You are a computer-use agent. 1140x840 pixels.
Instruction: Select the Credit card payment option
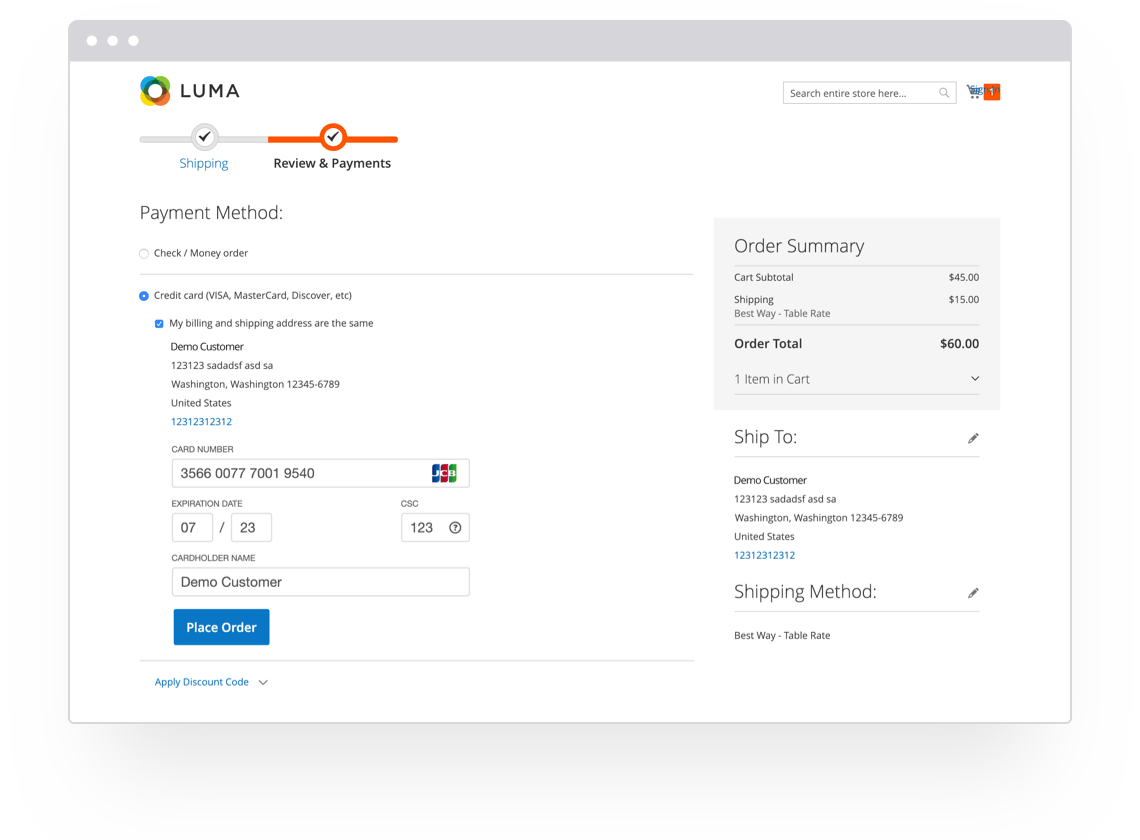pos(144,296)
